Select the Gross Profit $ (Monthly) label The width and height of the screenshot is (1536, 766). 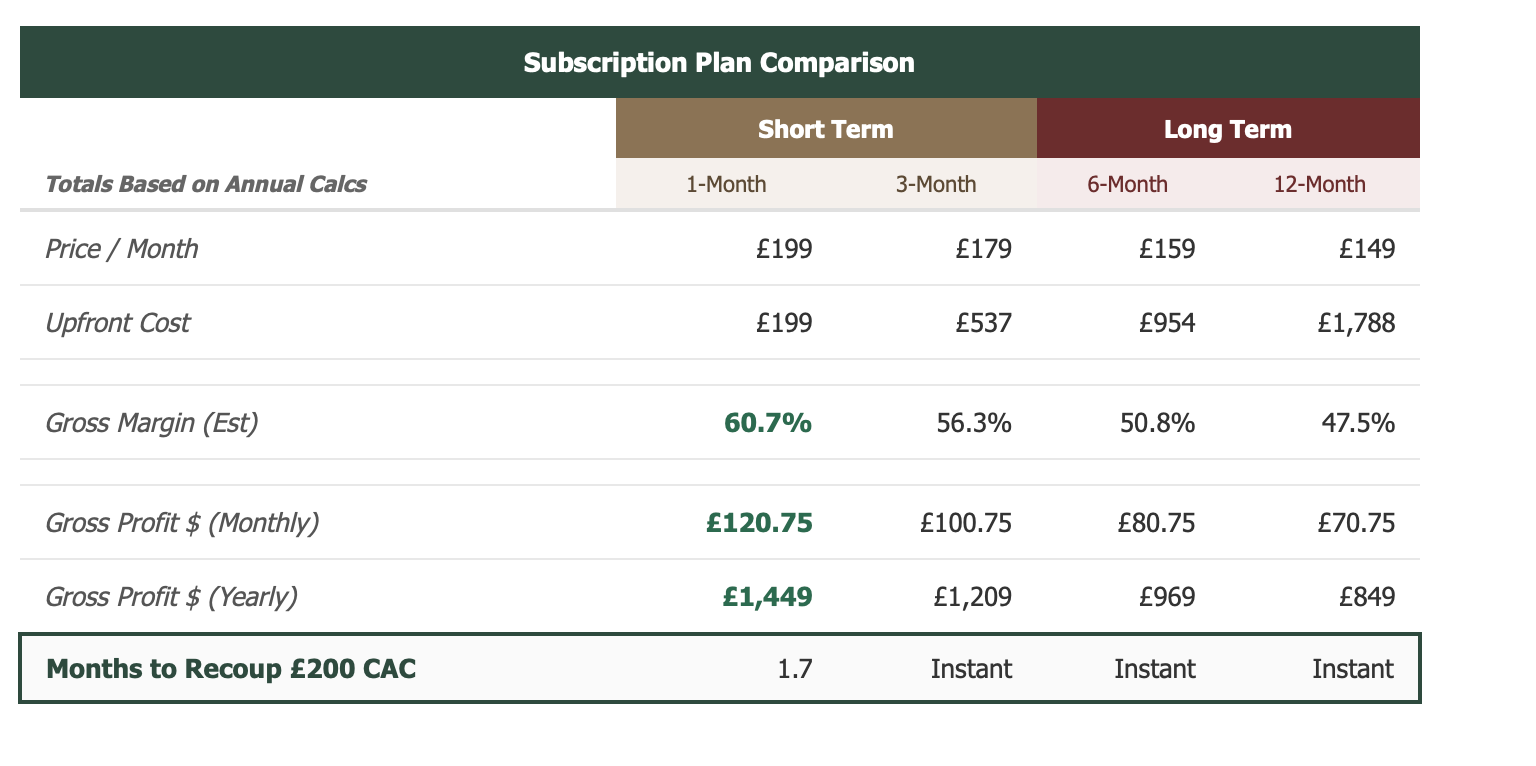[x=182, y=522]
